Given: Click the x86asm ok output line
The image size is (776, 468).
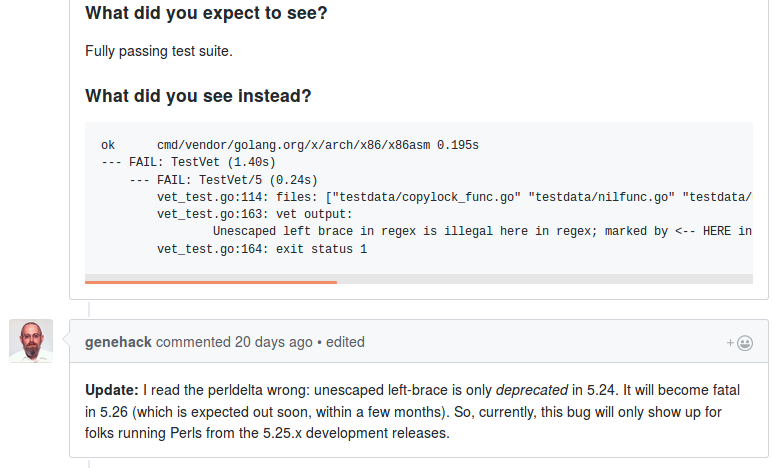Looking at the screenshot, I should pyautogui.click(x=290, y=145).
